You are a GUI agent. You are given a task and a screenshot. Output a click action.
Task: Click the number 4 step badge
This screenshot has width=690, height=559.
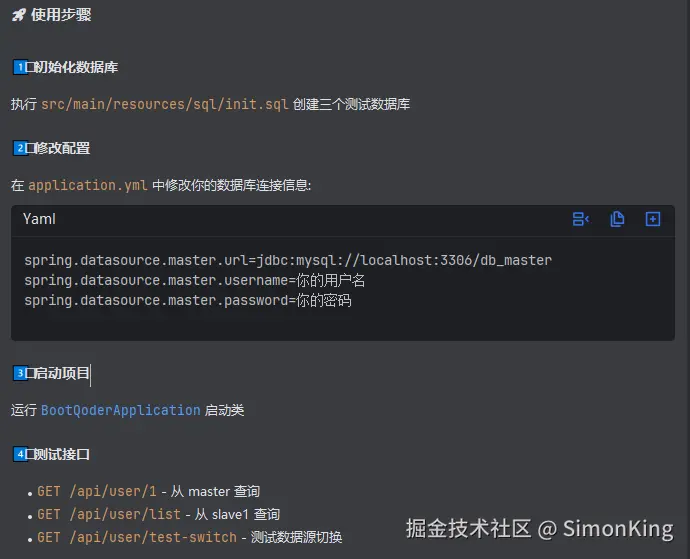tap(20, 454)
